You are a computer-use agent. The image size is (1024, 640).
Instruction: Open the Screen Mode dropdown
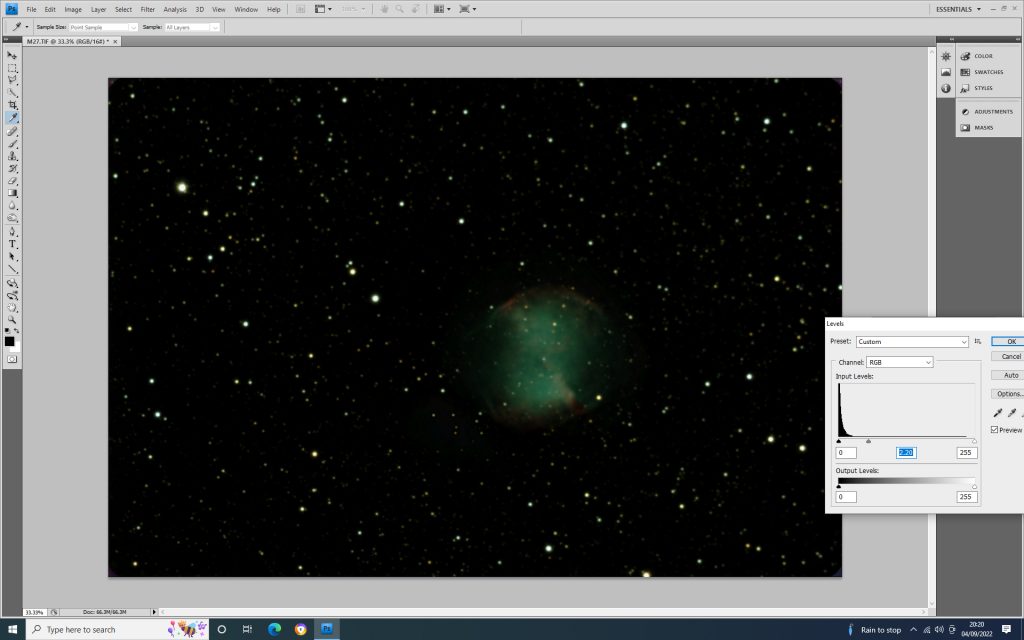point(468,9)
